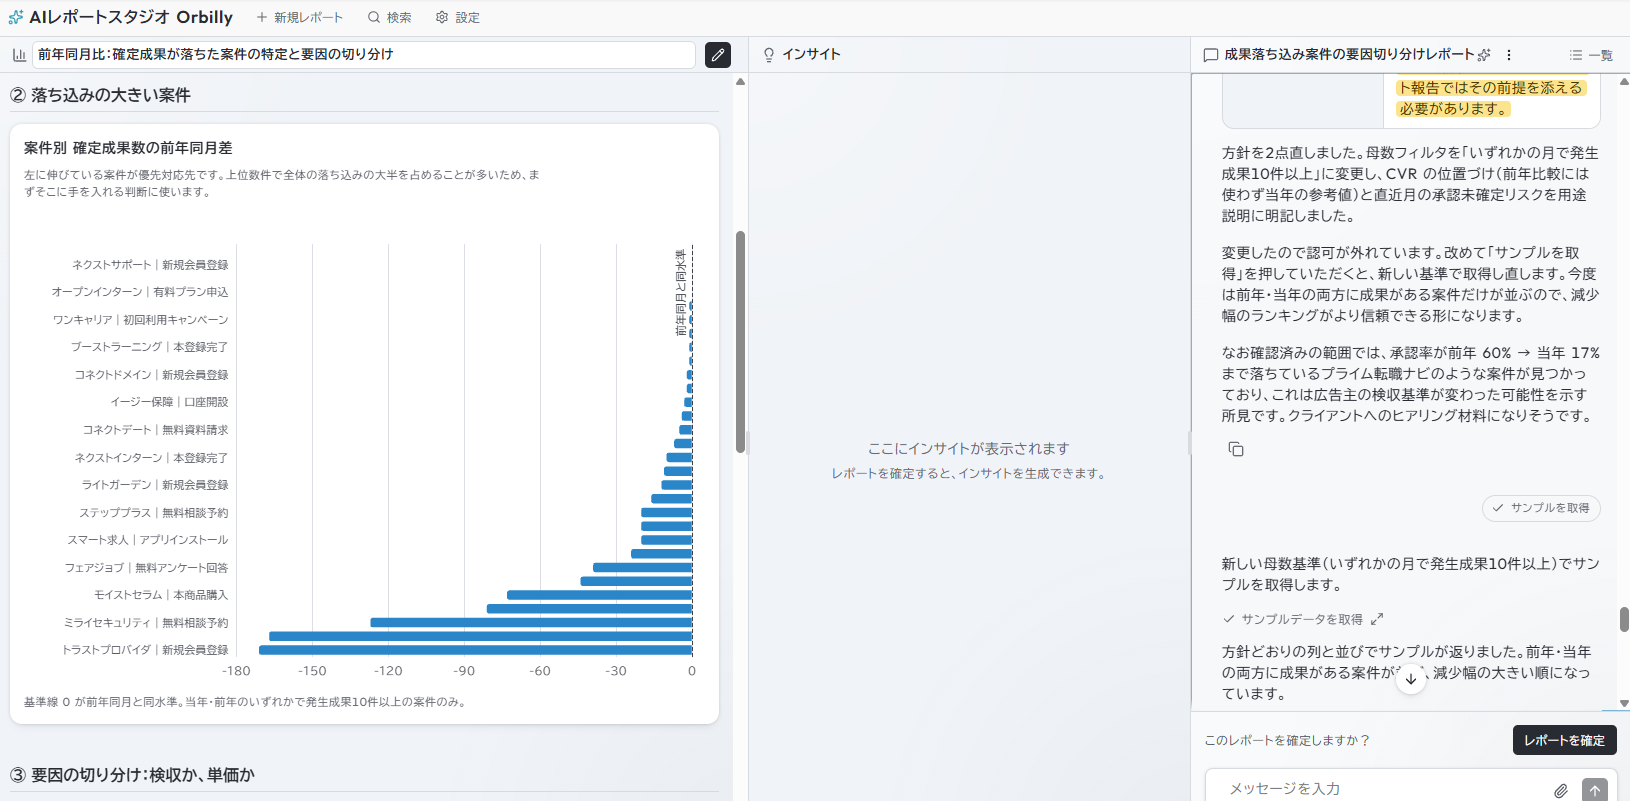Click the AIレポートスタジオ Orbilly app name
The width and height of the screenshot is (1630, 801).
(x=131, y=17)
